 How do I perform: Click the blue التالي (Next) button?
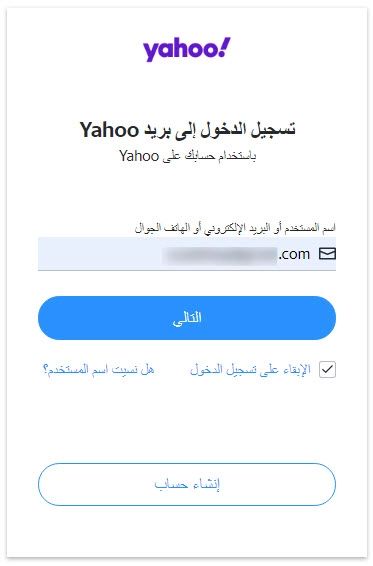(x=187, y=318)
